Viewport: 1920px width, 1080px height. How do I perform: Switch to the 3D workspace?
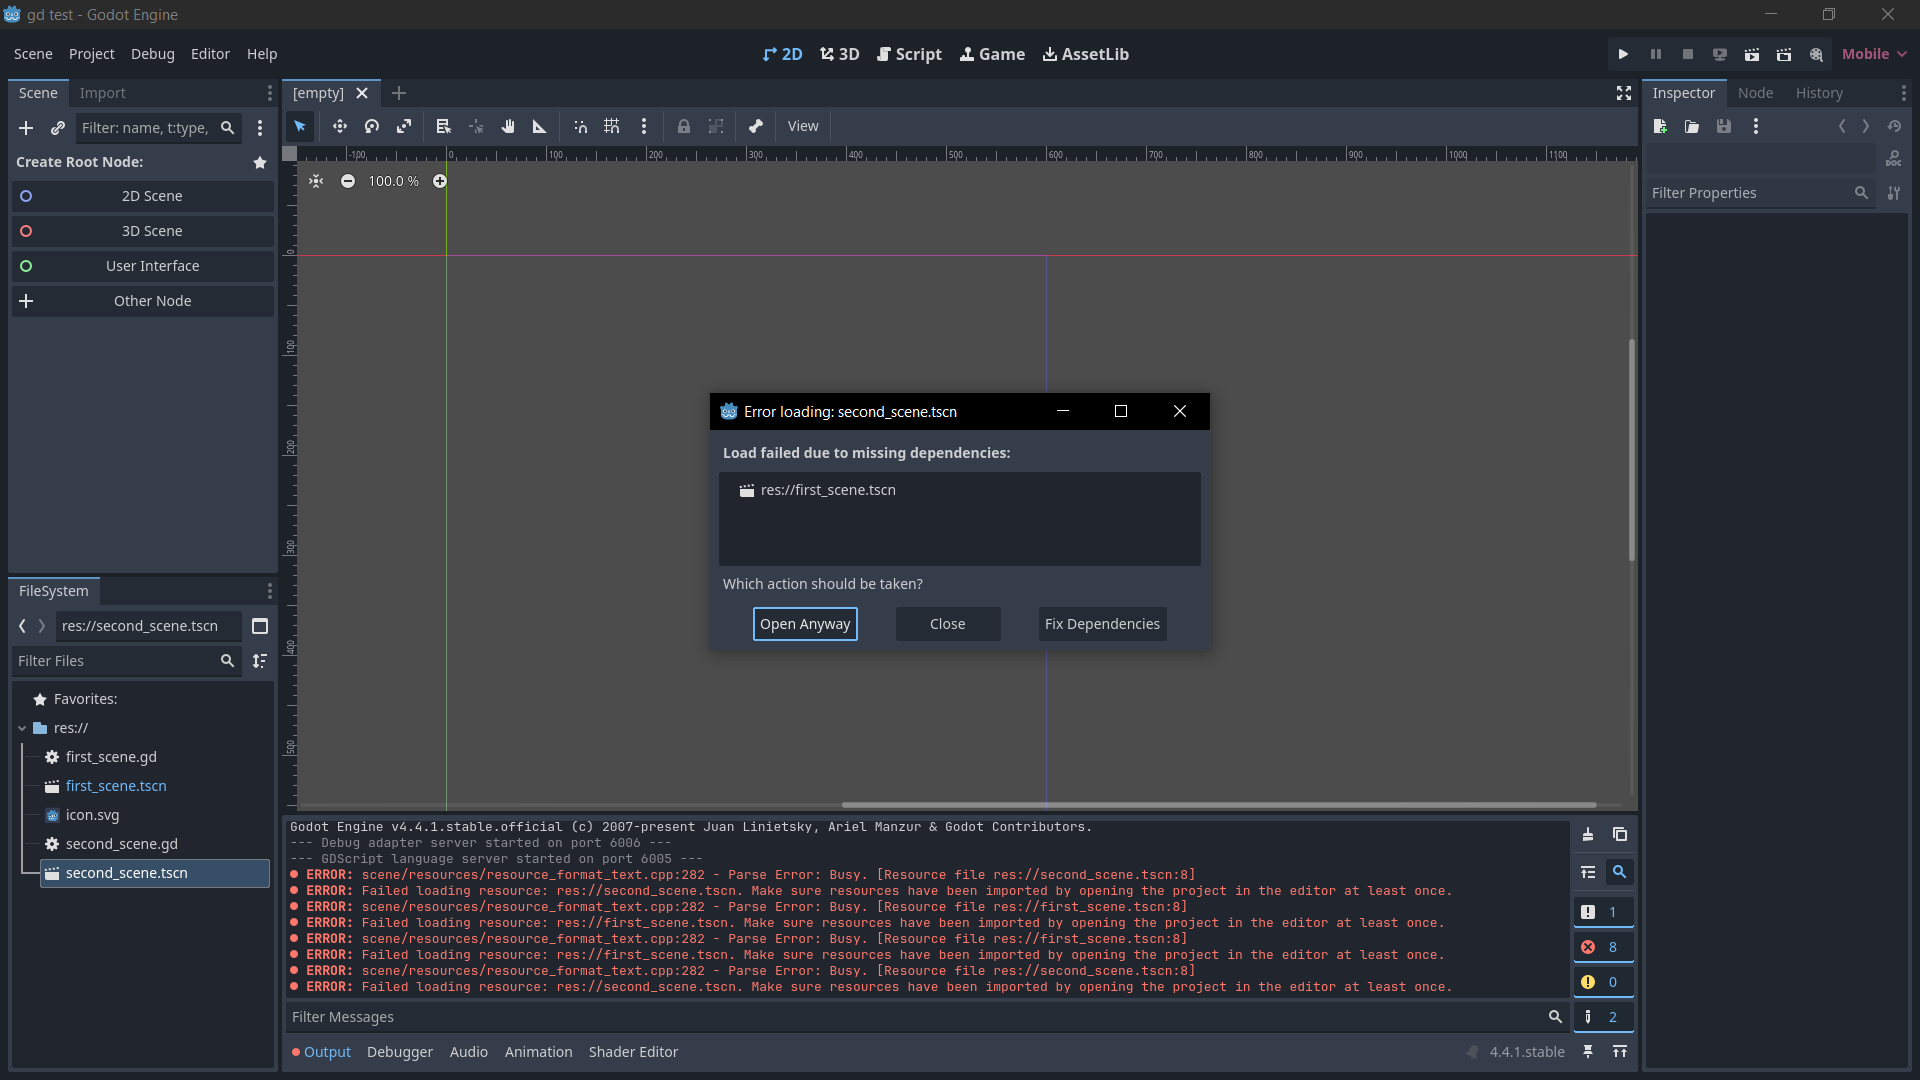840,54
